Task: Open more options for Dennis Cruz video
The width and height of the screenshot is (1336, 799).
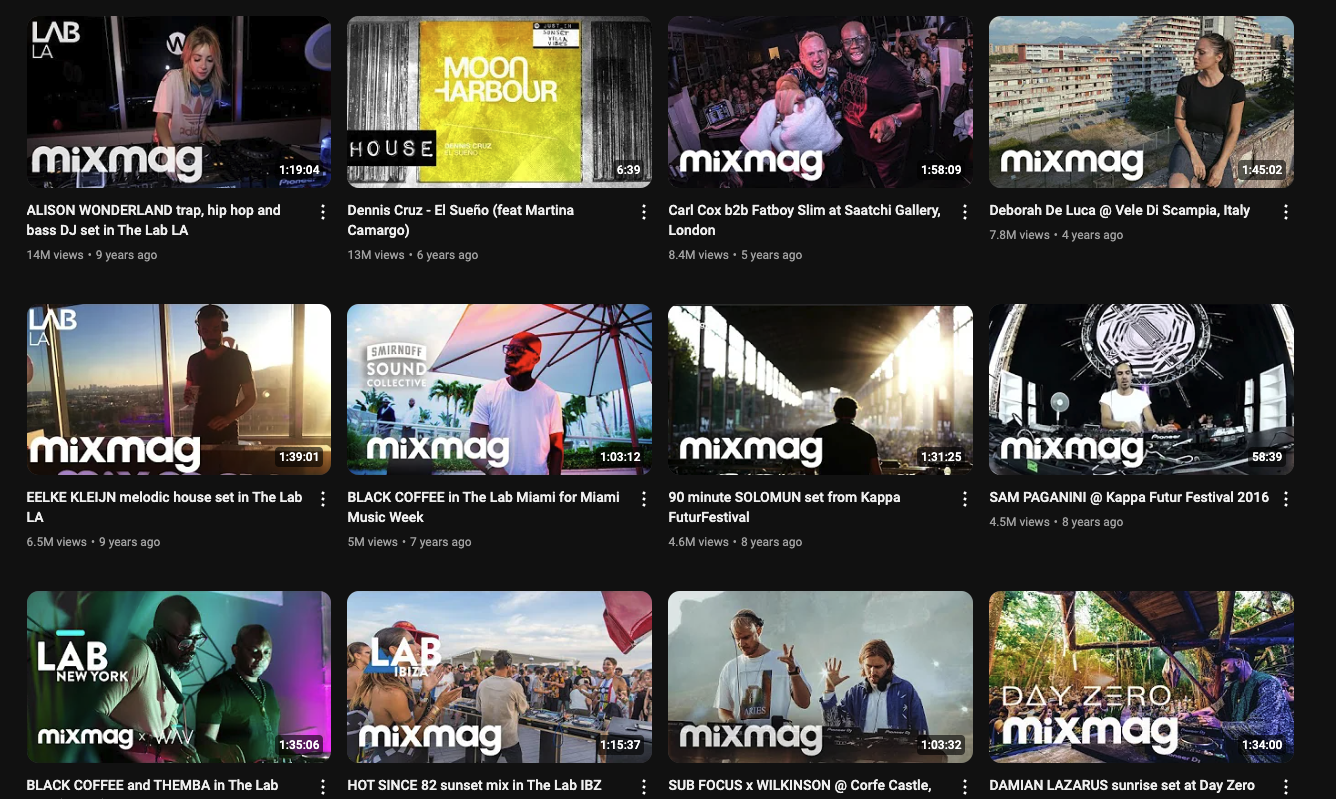Action: 643,212
